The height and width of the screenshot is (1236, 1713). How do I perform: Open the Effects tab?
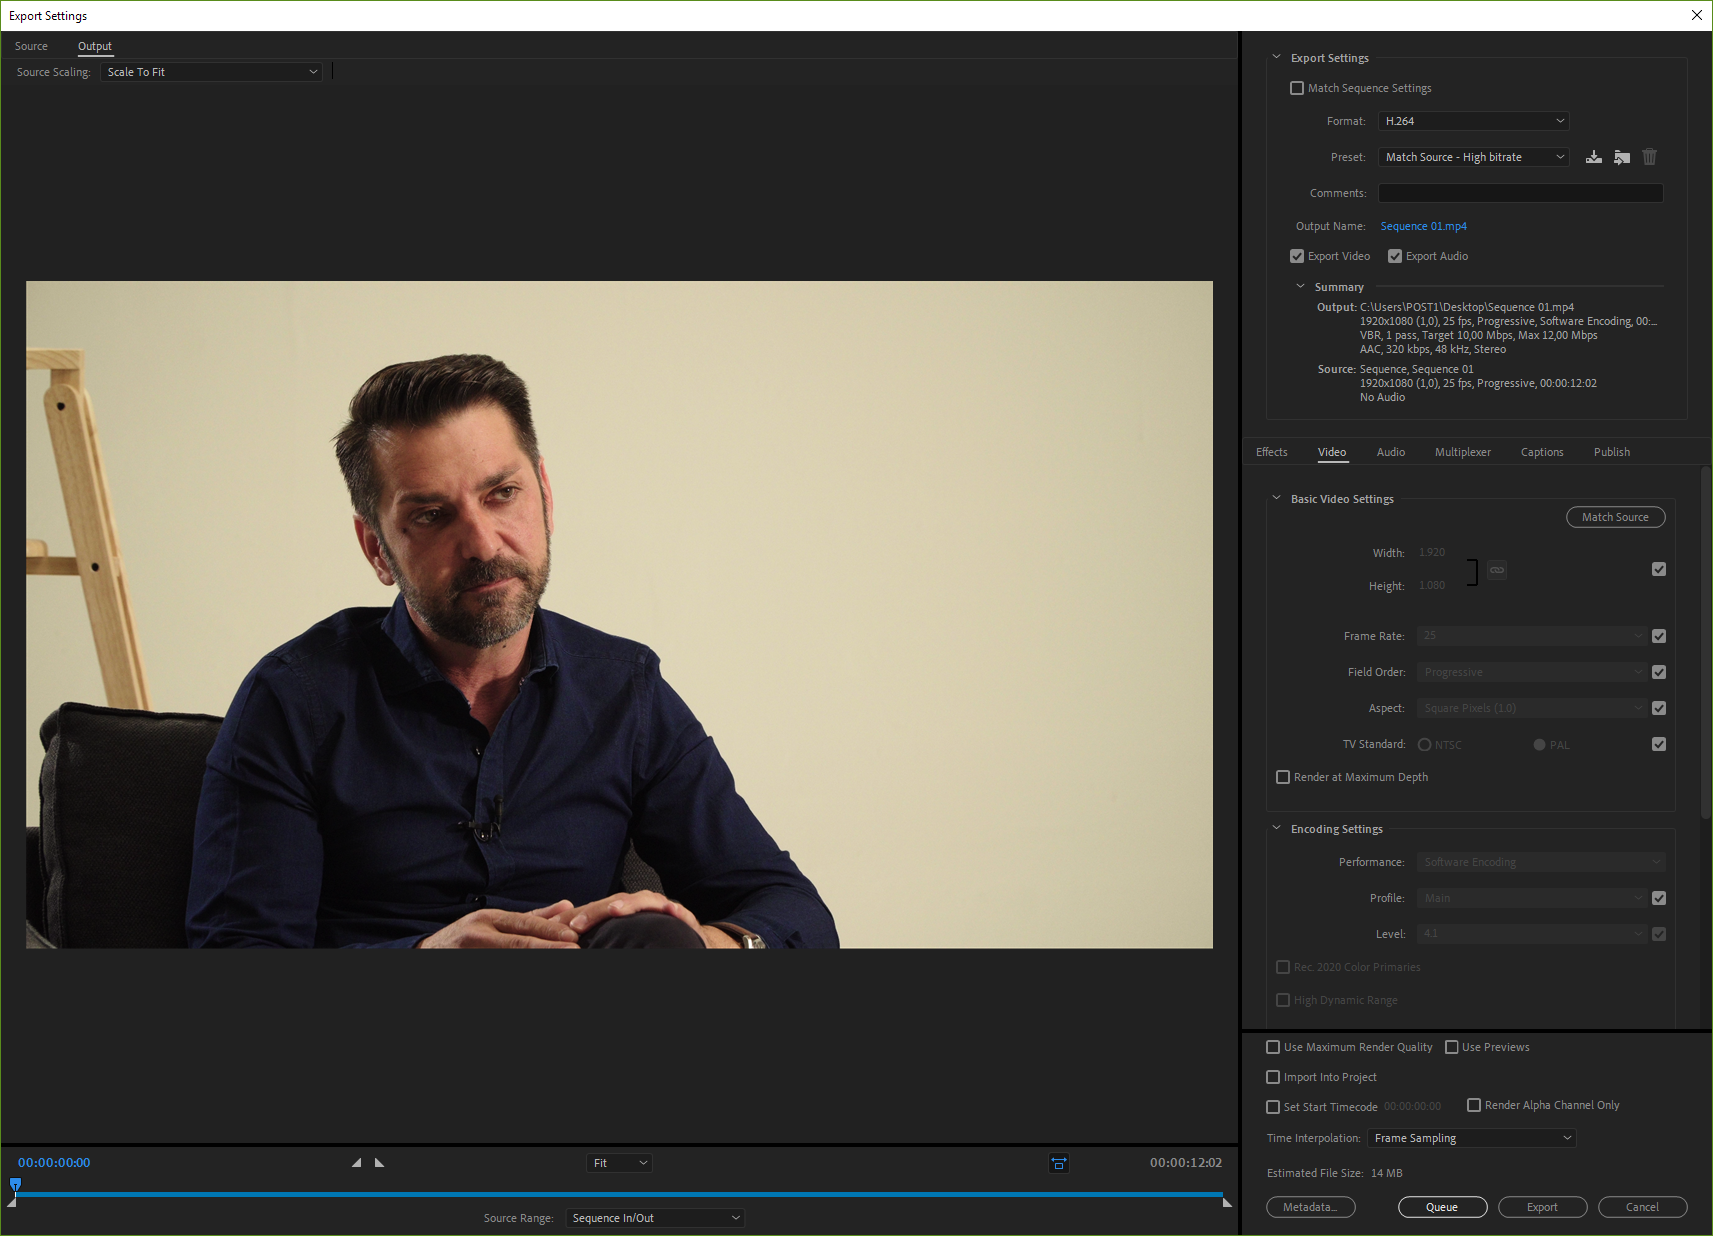click(x=1272, y=452)
